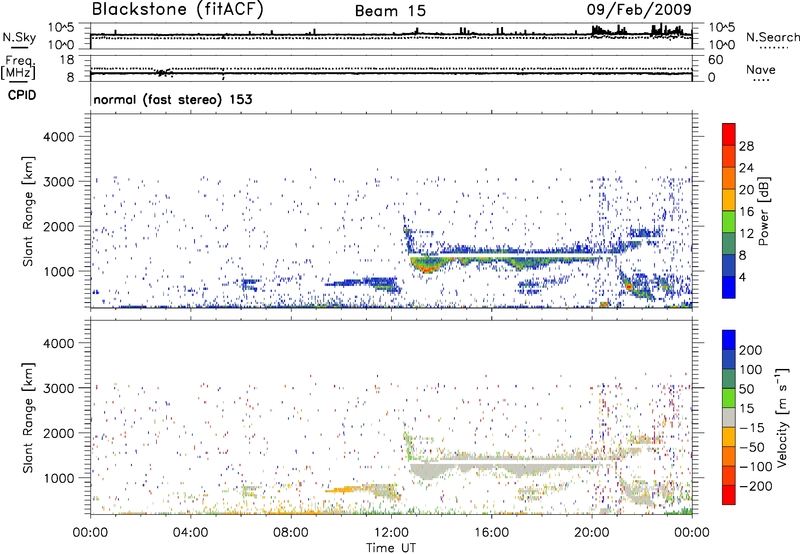Pick the light green segment of the Power color bar
The width and height of the screenshot is (800, 554).
[729, 221]
